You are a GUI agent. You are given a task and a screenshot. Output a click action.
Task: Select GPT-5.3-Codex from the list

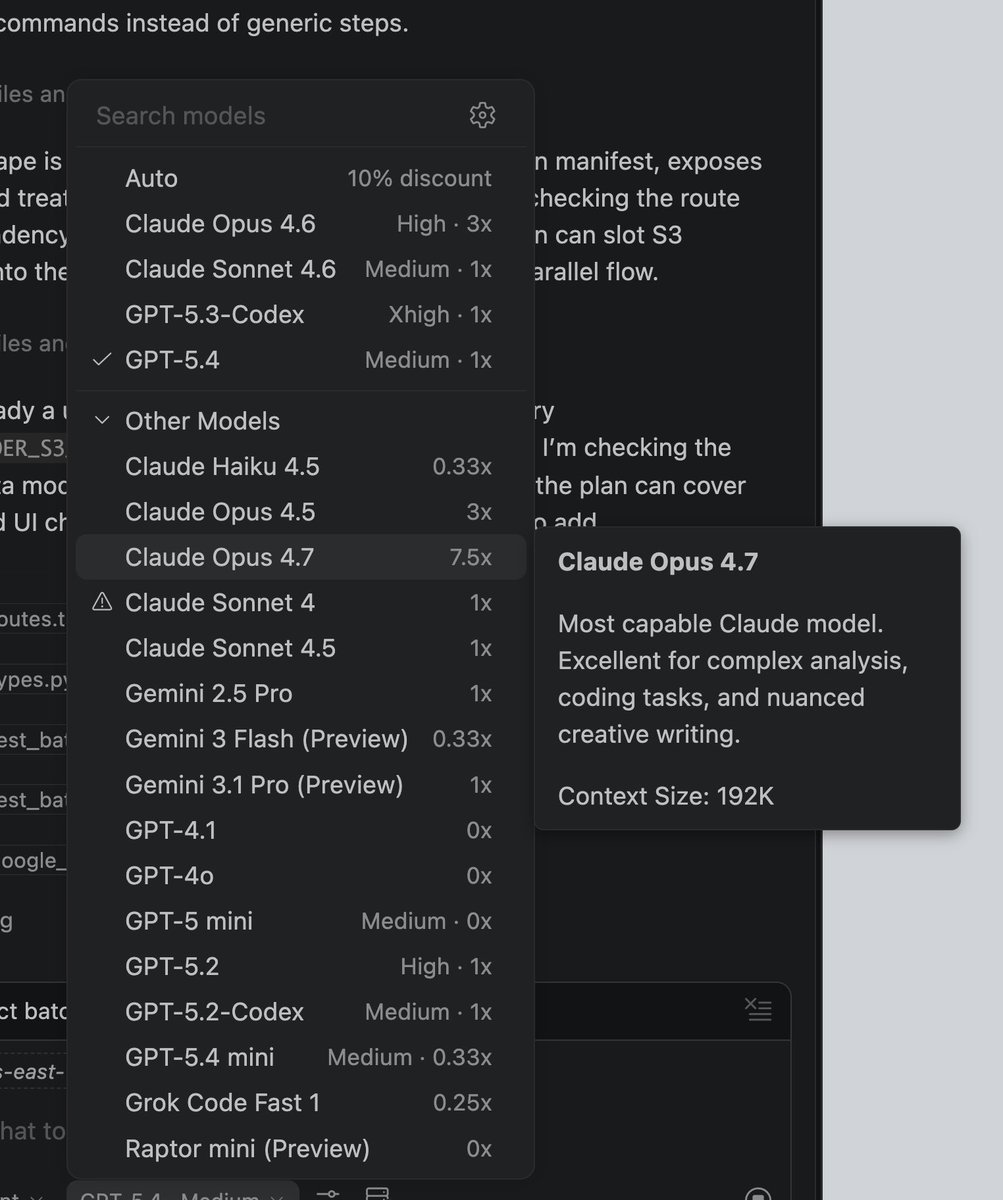[x=301, y=315]
